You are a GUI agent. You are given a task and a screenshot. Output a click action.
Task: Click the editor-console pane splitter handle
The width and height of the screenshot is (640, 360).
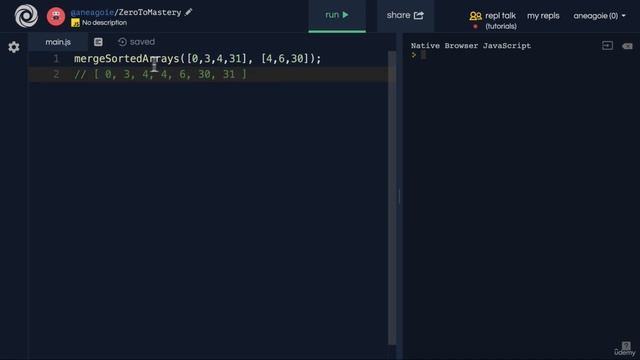[x=399, y=197]
